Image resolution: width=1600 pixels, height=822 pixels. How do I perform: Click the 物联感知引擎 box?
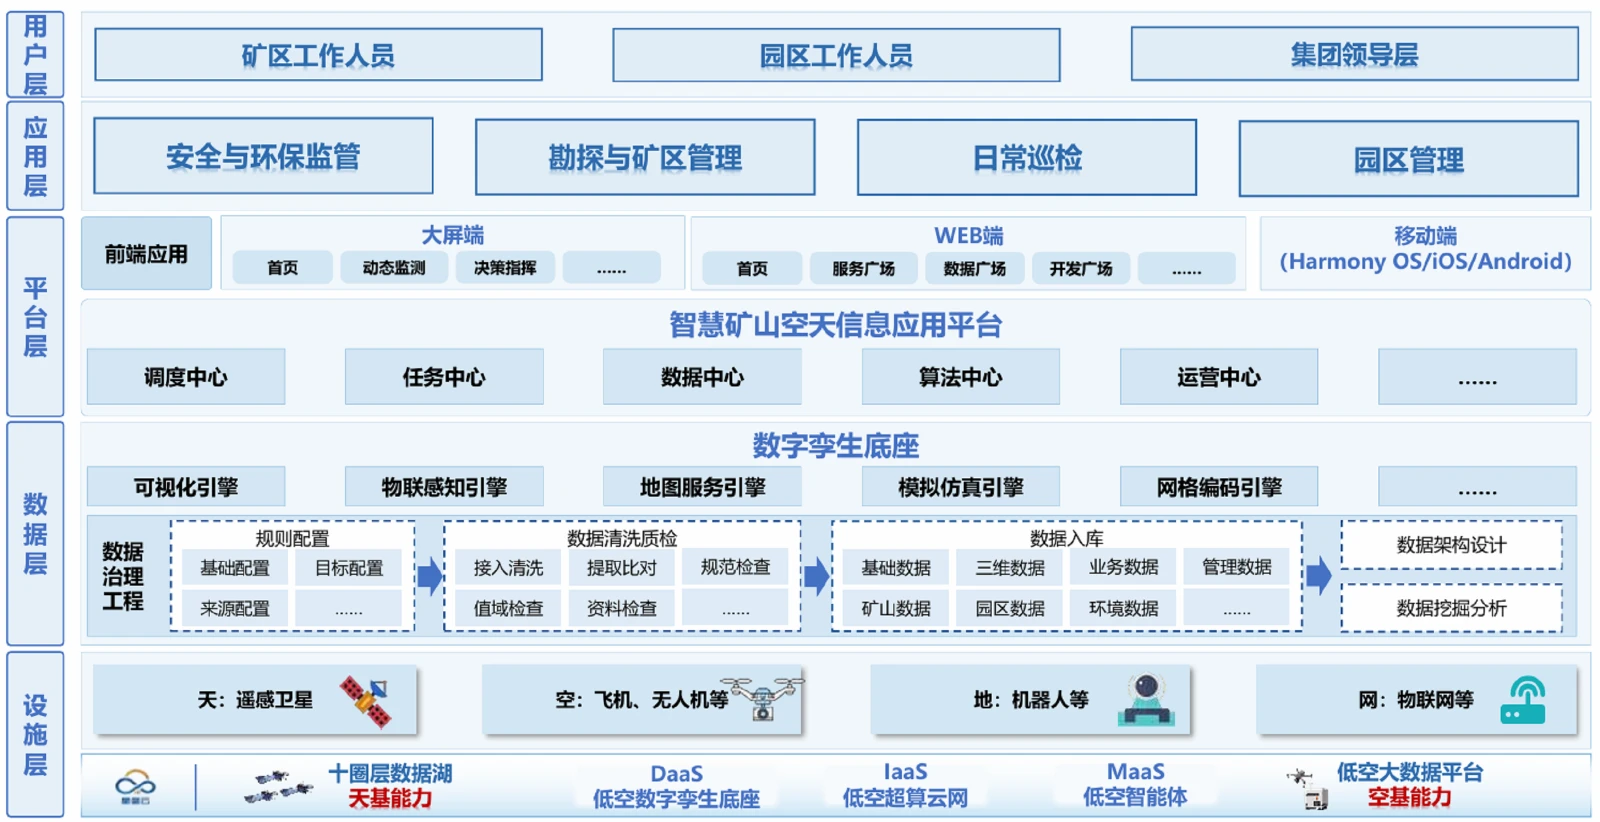[444, 487]
